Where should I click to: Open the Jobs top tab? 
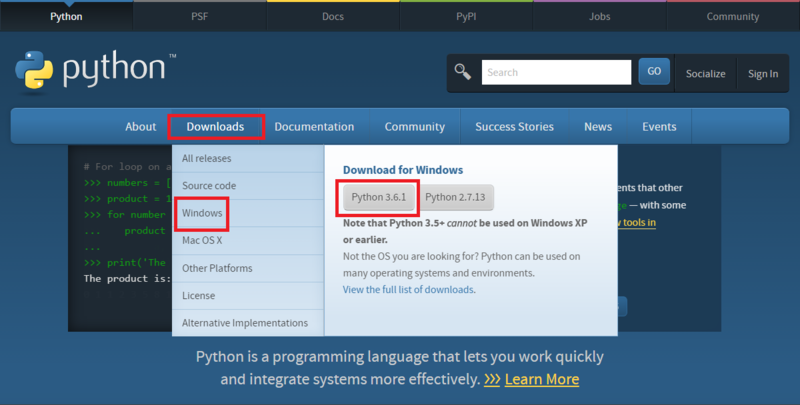click(x=599, y=16)
